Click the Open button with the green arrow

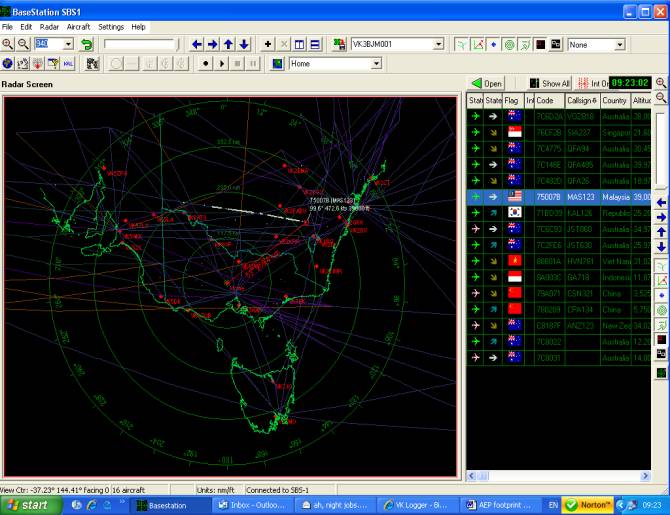click(x=487, y=83)
